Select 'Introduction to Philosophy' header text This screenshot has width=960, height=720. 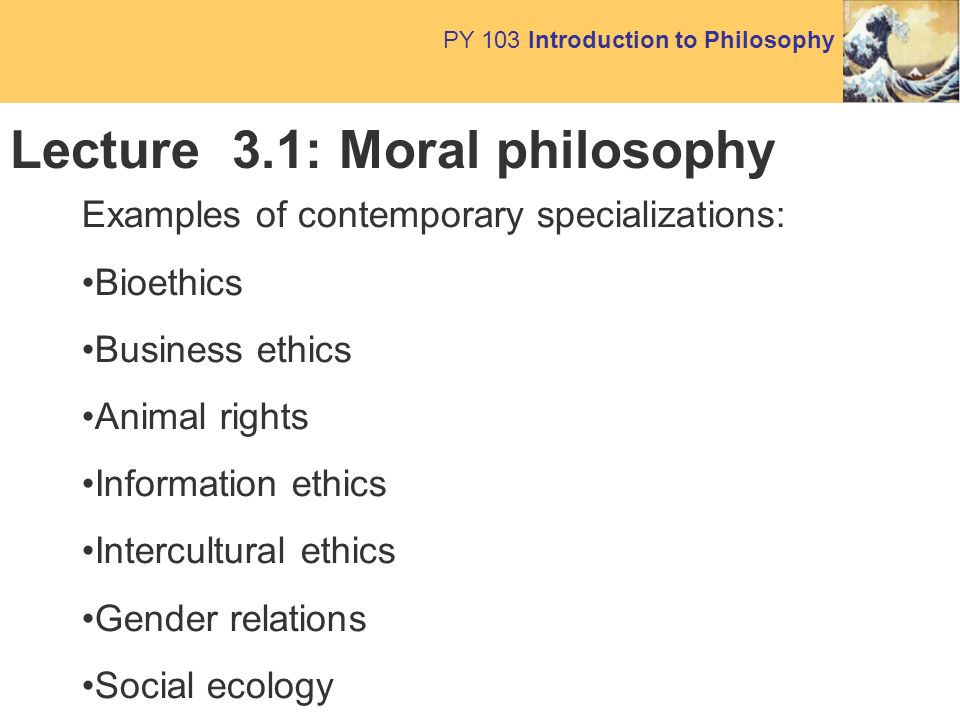click(681, 40)
